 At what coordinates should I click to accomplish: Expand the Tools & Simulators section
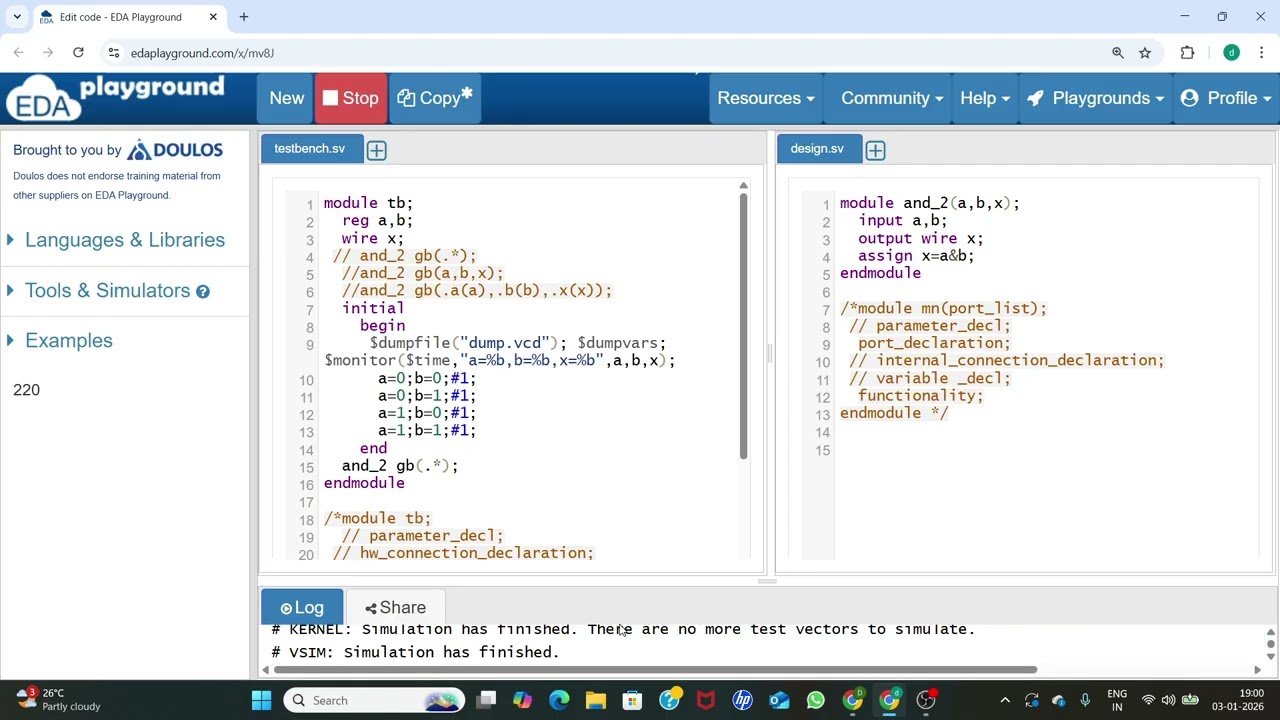click(x=107, y=291)
